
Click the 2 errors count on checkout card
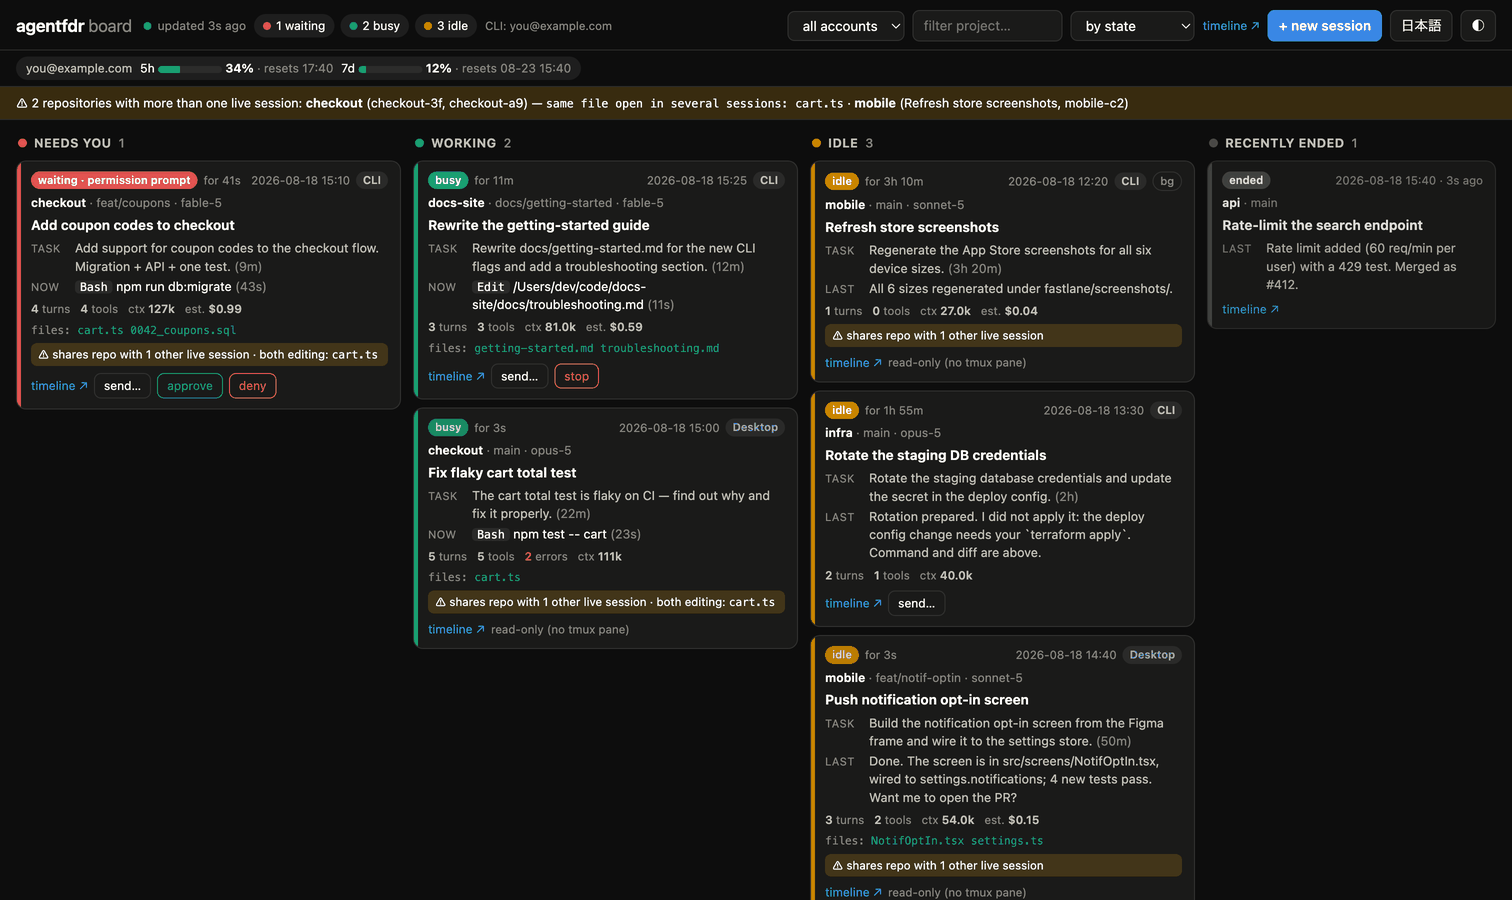546,556
